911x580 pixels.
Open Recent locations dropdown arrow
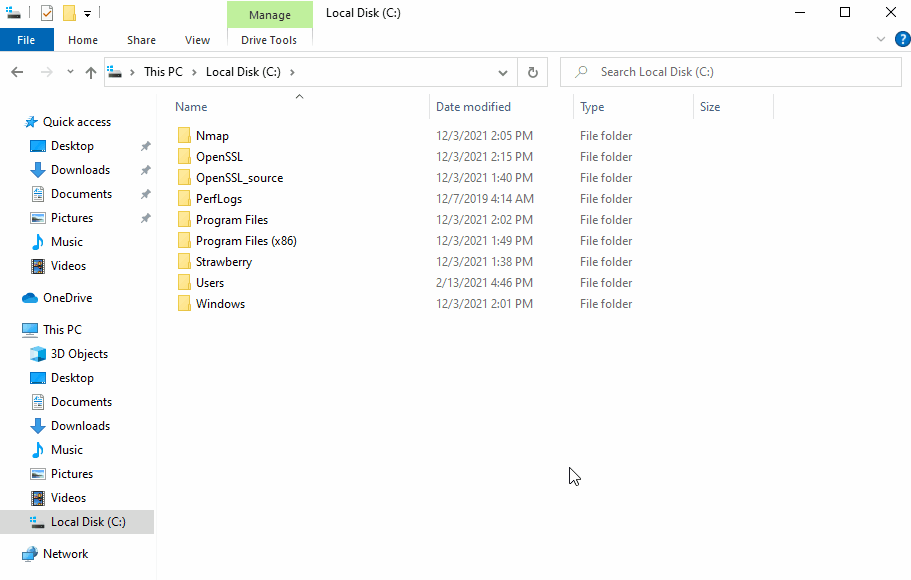click(70, 72)
